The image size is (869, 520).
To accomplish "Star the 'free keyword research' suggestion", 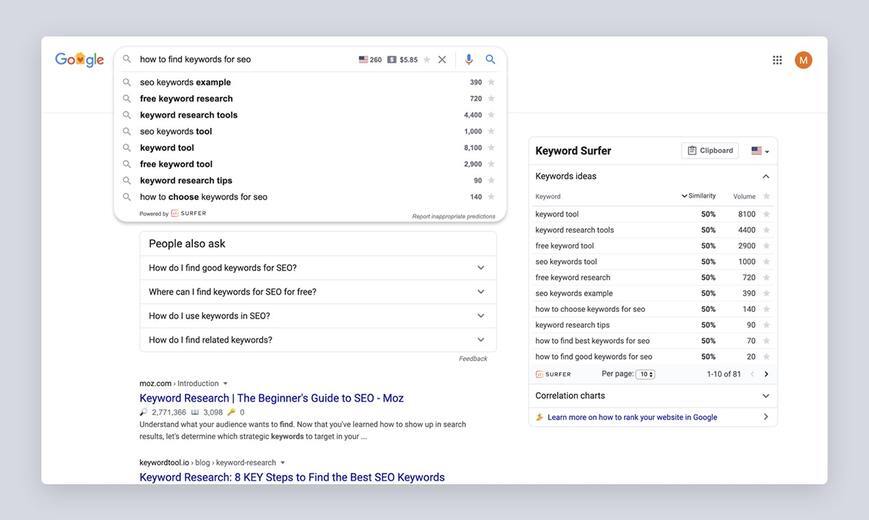I will click(491, 99).
